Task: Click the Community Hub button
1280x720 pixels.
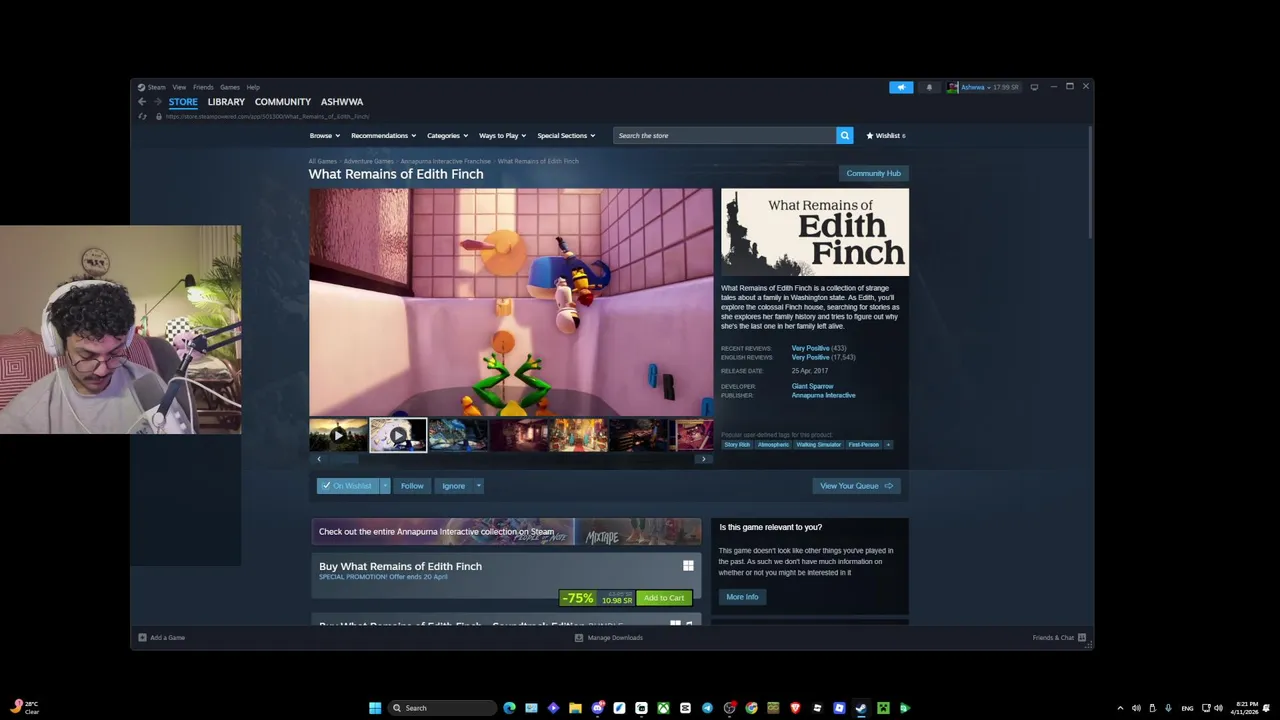Action: point(874,173)
